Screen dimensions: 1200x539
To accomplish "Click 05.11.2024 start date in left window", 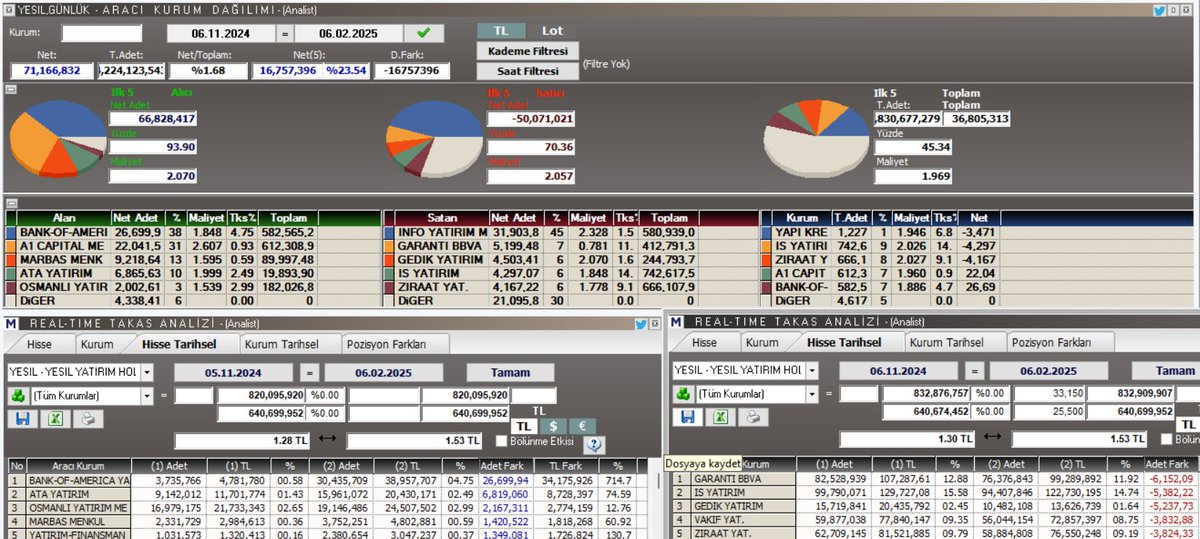I will click(x=234, y=372).
